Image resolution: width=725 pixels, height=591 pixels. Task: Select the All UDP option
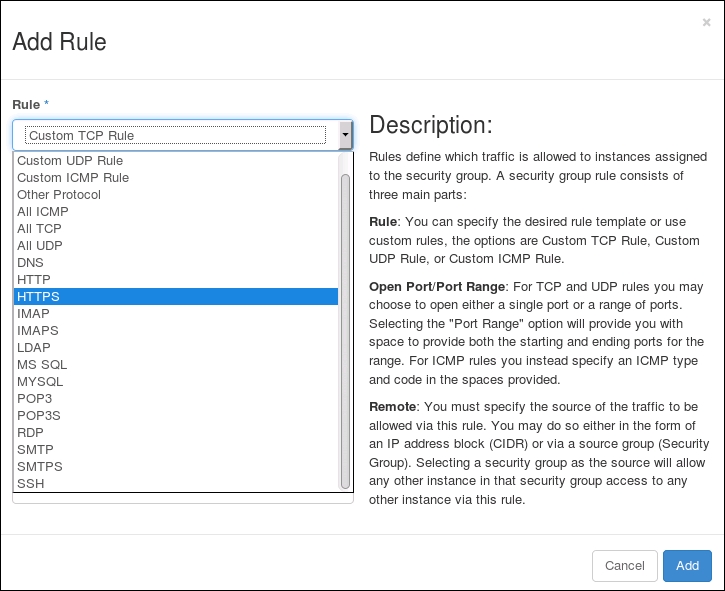coord(40,245)
